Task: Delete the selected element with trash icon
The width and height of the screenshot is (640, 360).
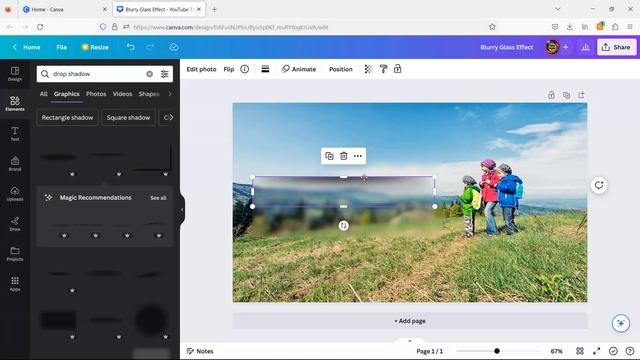Action: tap(344, 156)
